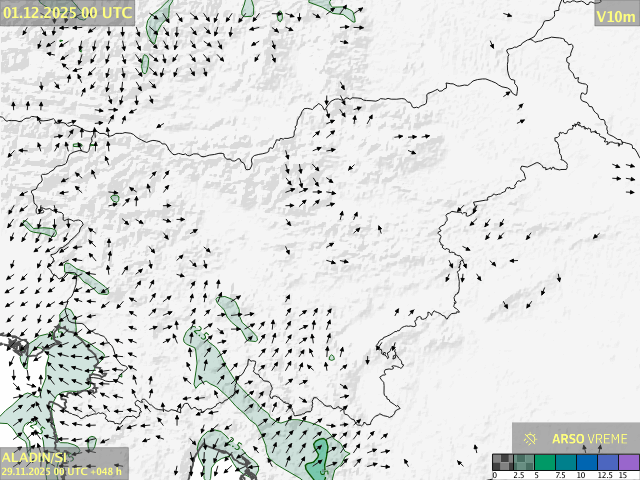Click the sun icon in ARSO logo
The image size is (640, 480).
click(530, 438)
